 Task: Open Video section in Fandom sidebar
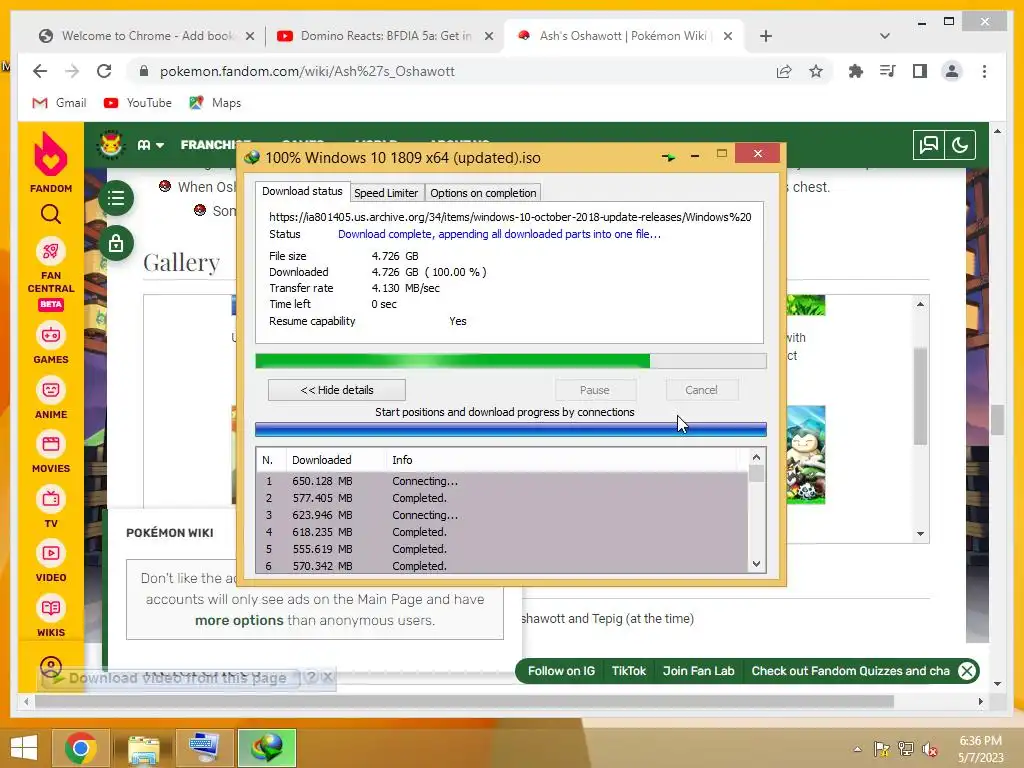tap(51, 562)
